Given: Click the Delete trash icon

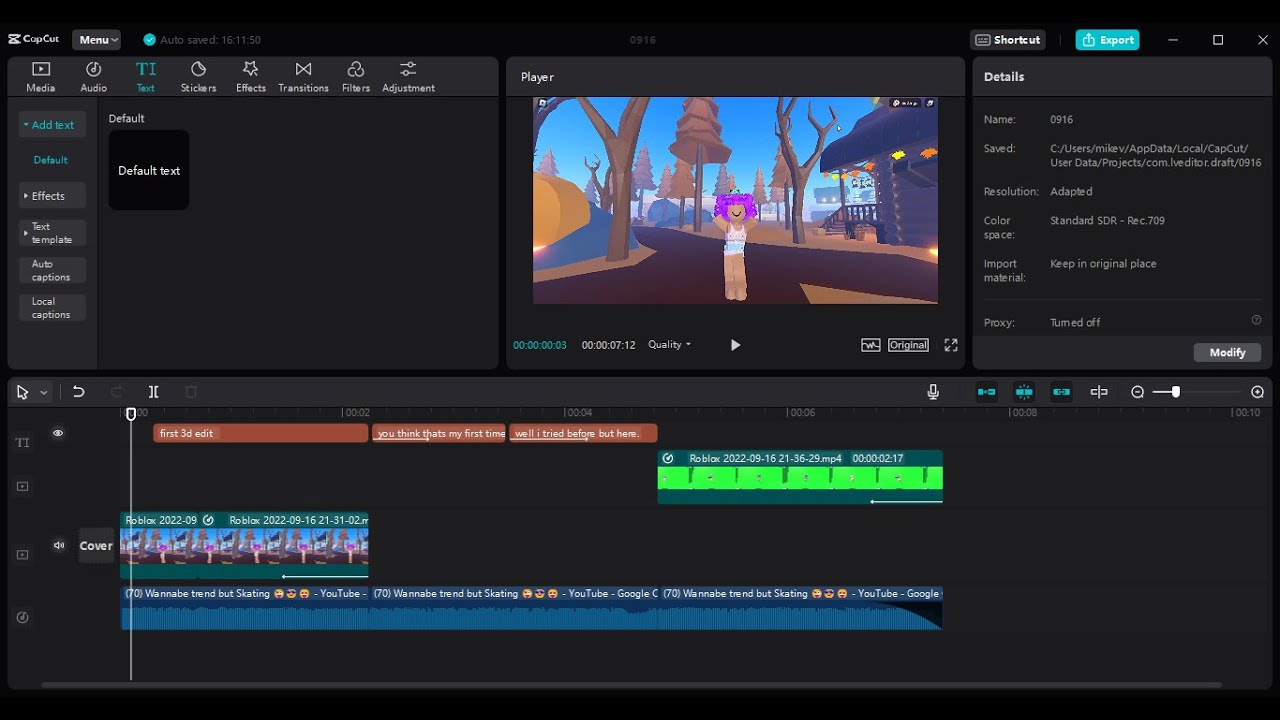Looking at the screenshot, I should click(191, 392).
